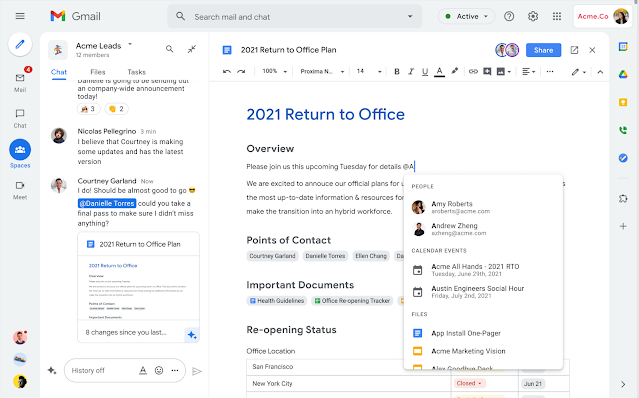
Task: Open Meet in the left sidebar
Action: (x=20, y=190)
